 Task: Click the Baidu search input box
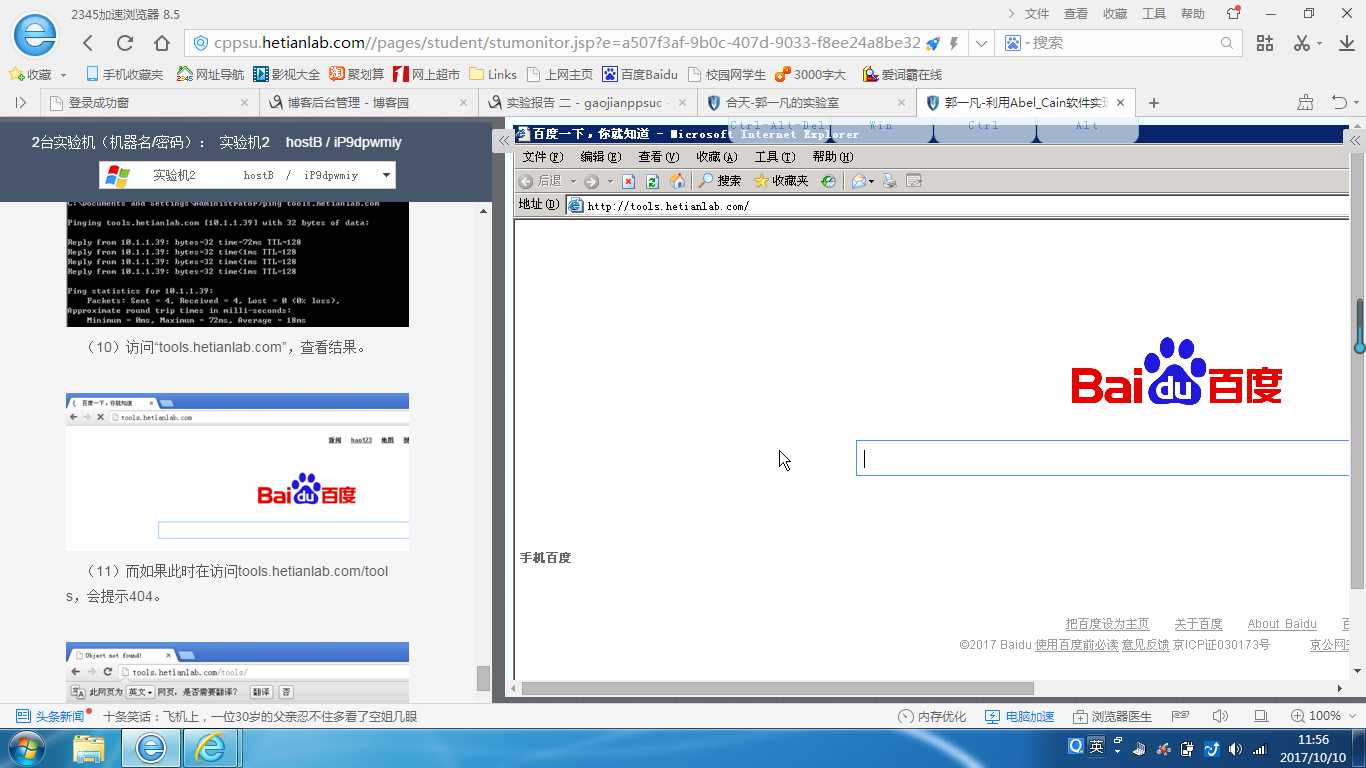[1103, 459]
